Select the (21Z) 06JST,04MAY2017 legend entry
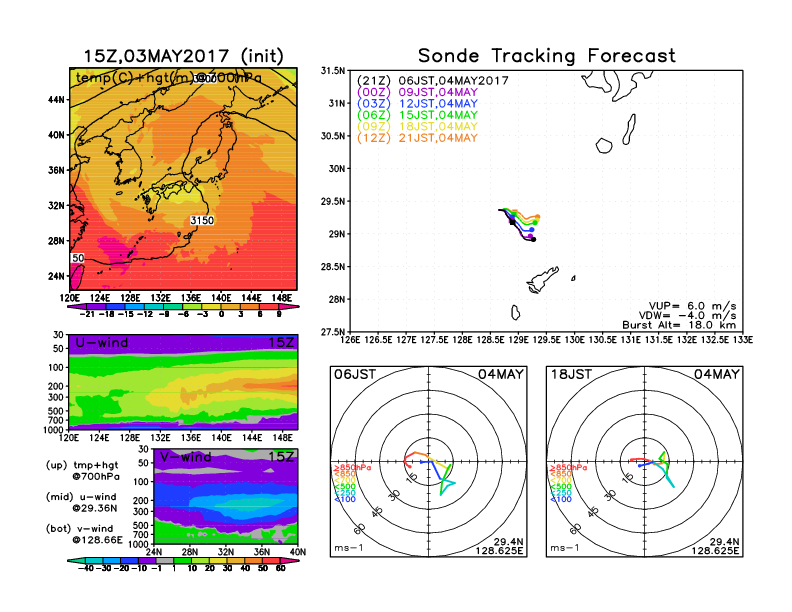Screen dimensions: 792x612 coord(433,80)
